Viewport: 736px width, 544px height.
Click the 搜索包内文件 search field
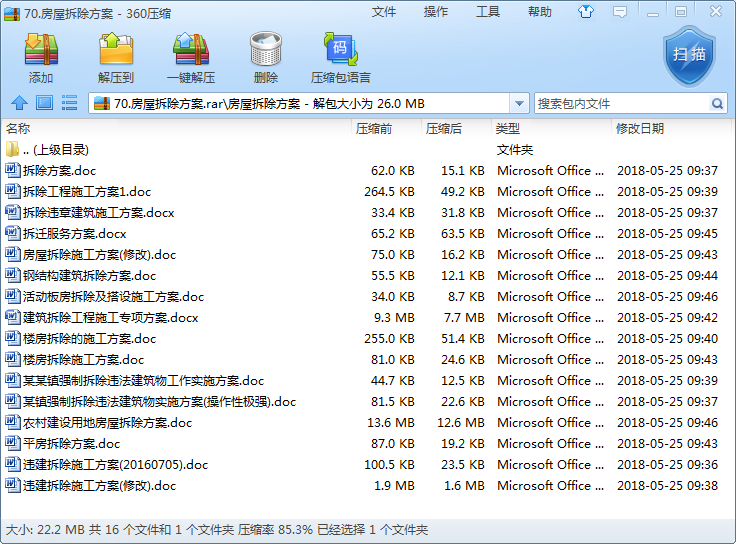coord(620,104)
